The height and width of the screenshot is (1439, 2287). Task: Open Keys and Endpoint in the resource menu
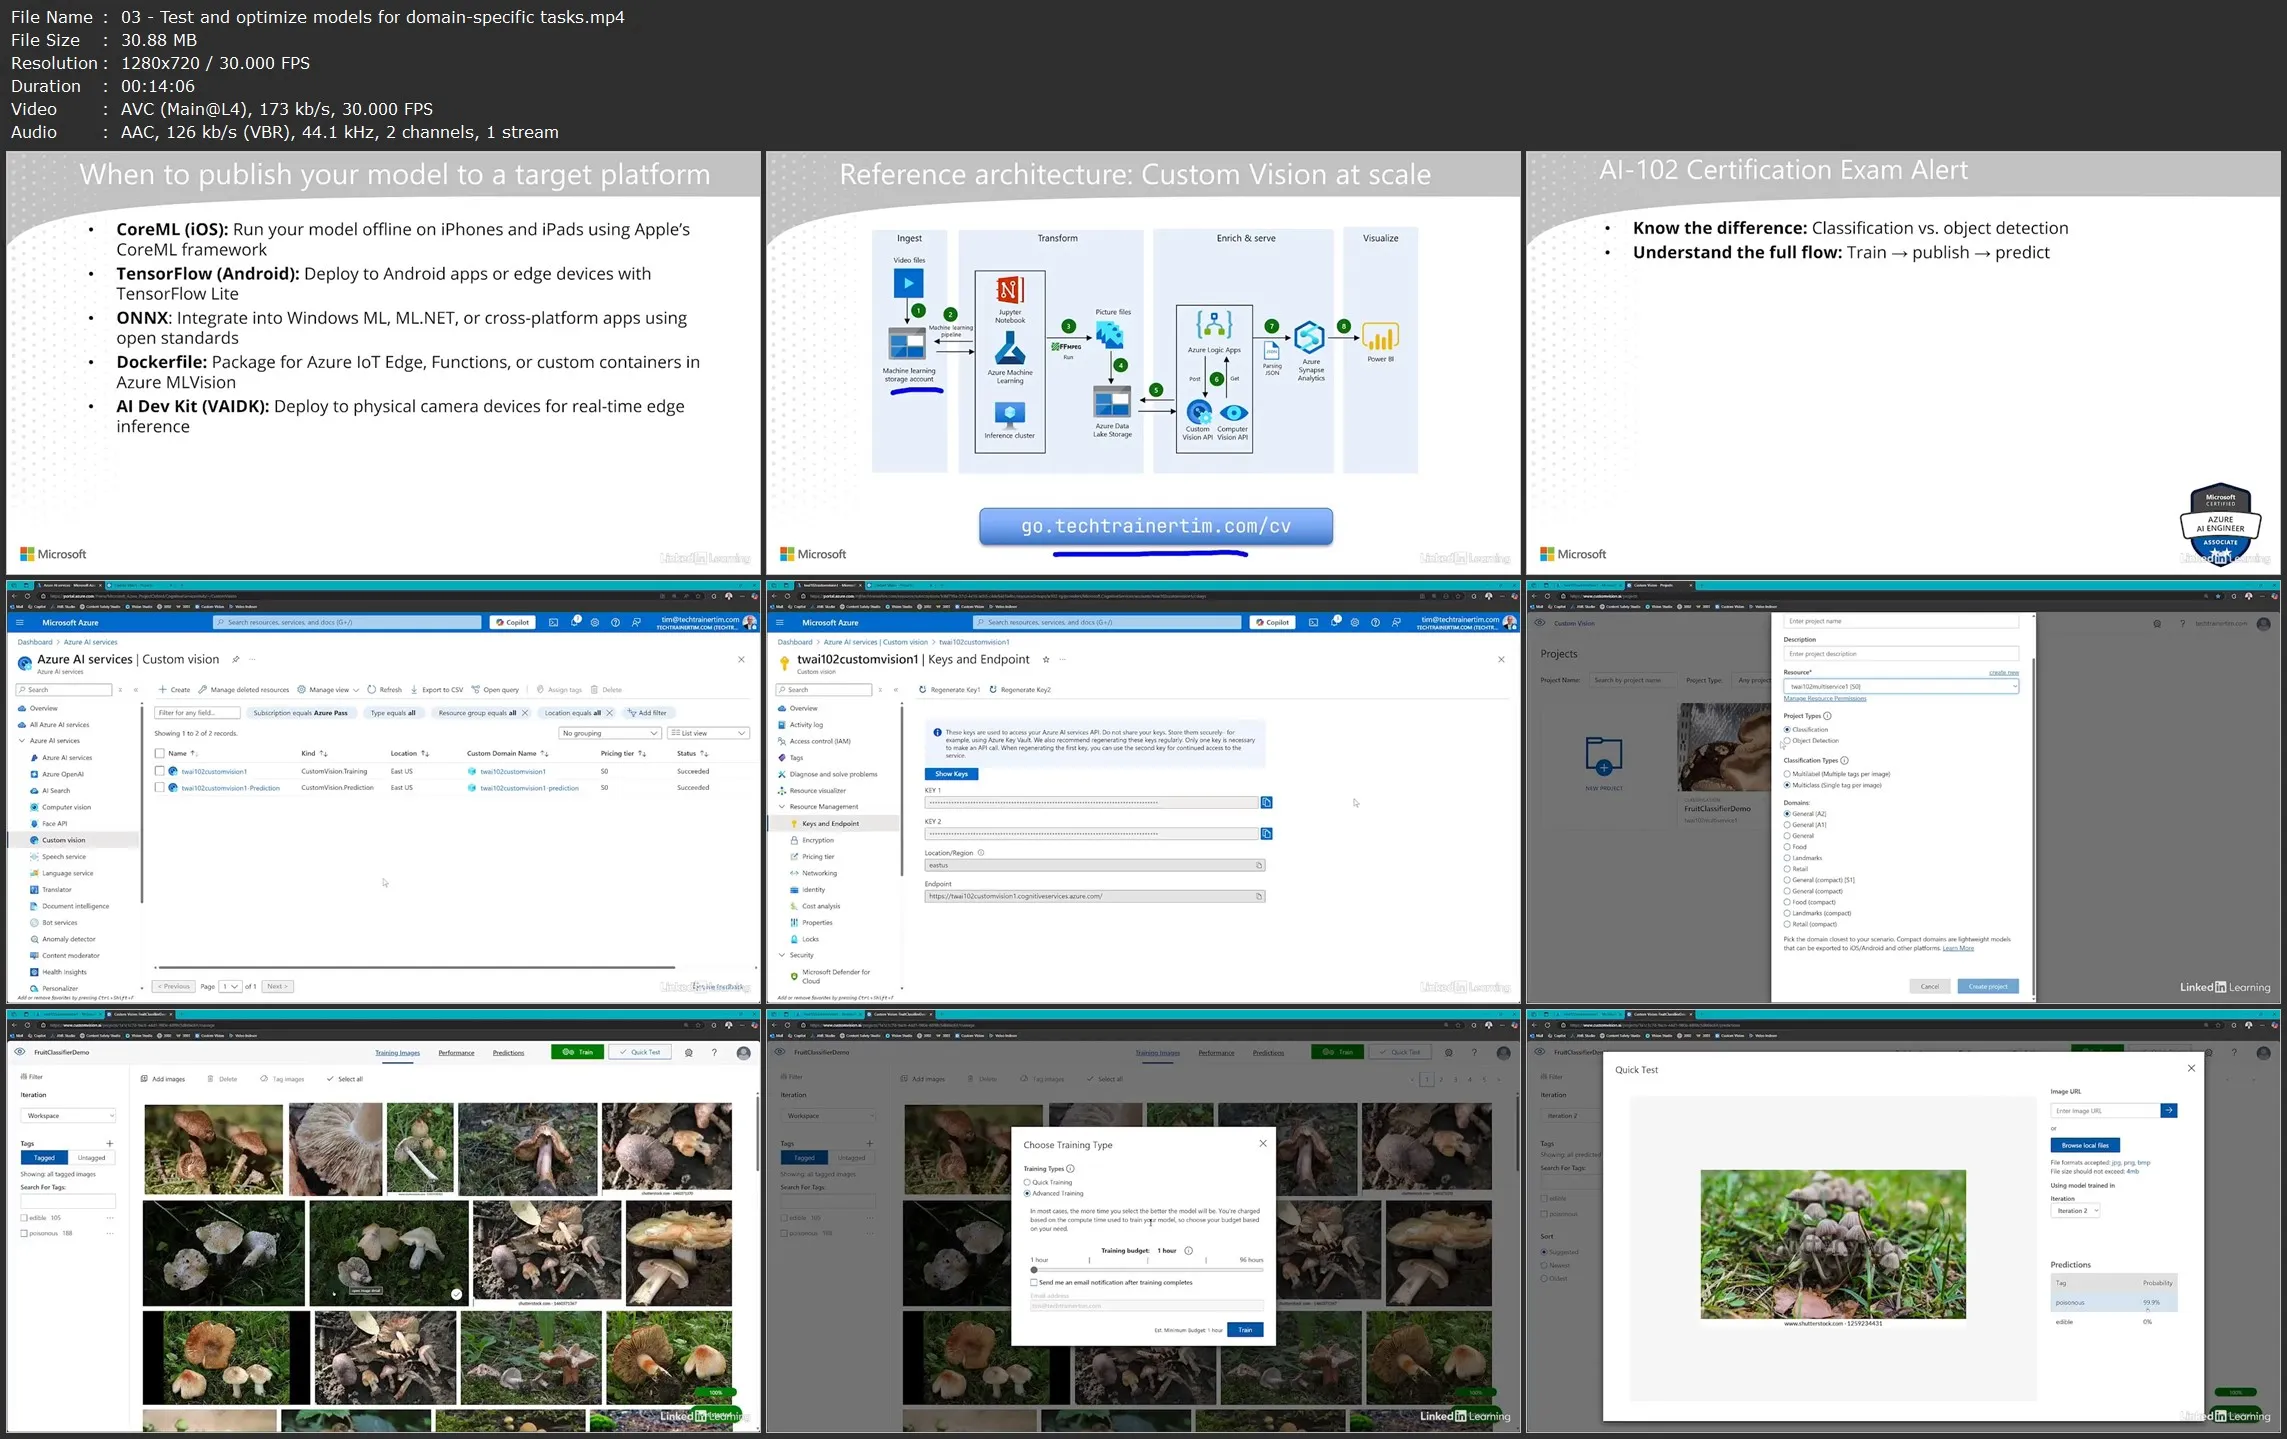coord(830,823)
